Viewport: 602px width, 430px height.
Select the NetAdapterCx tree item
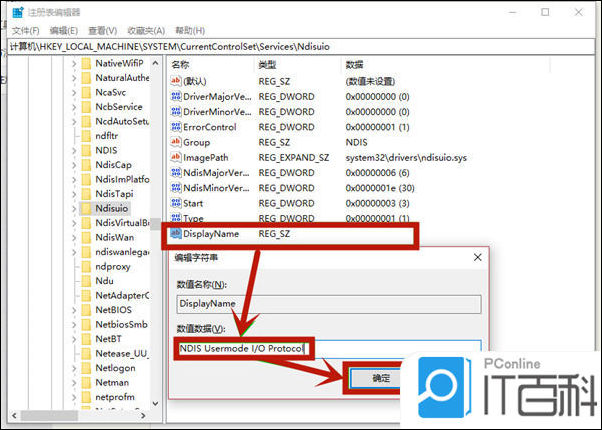tap(122, 296)
